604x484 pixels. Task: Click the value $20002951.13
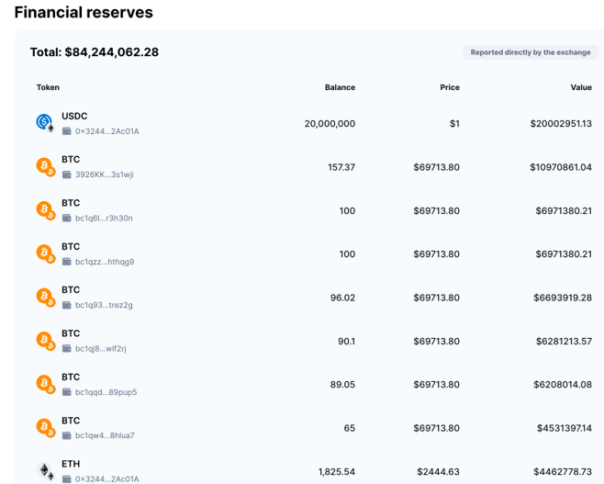click(x=561, y=124)
